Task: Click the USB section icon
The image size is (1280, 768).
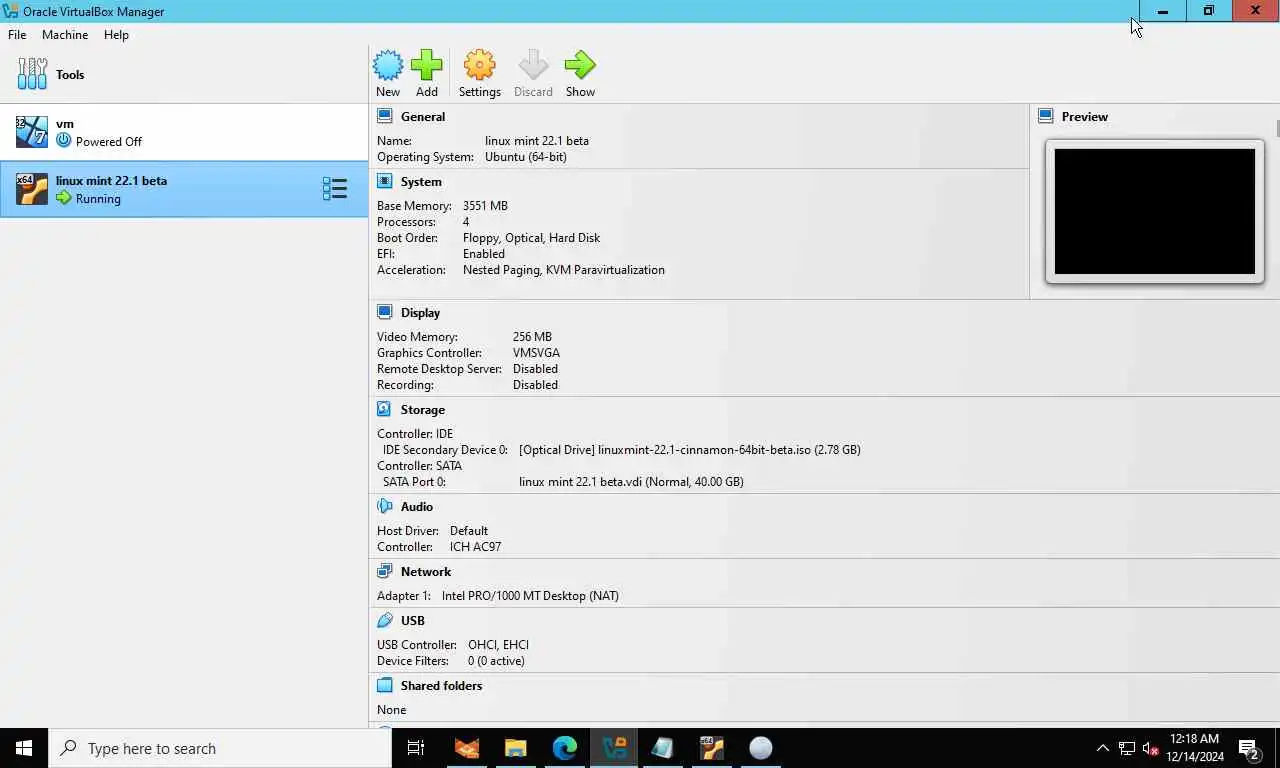Action: tap(385, 620)
